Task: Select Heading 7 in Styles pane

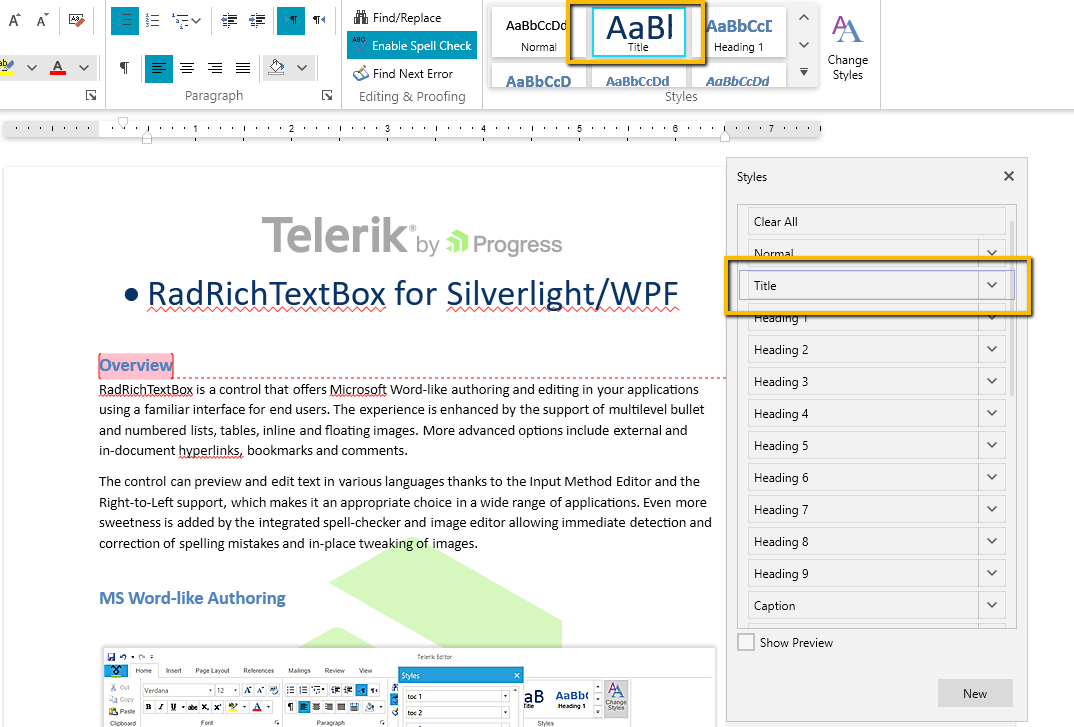Action: (x=863, y=510)
